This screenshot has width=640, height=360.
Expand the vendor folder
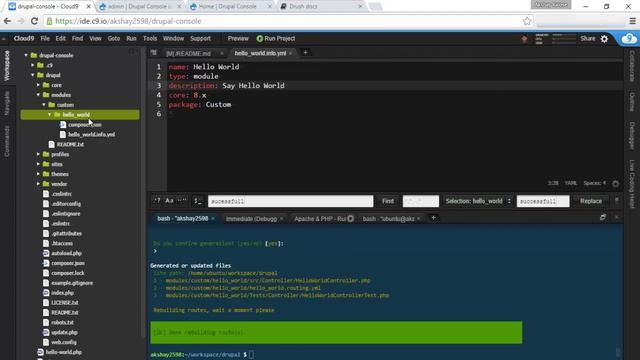pyautogui.click(x=38, y=184)
